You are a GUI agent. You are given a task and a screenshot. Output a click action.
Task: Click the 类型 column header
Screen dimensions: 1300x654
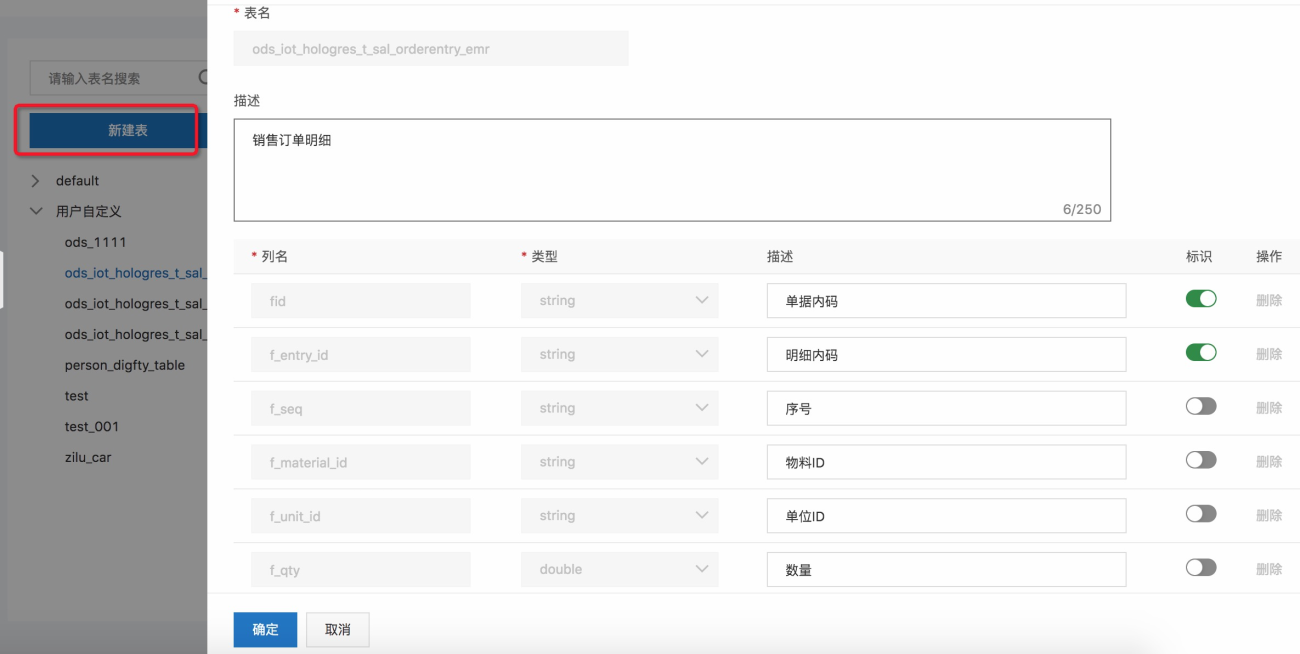click(x=544, y=256)
